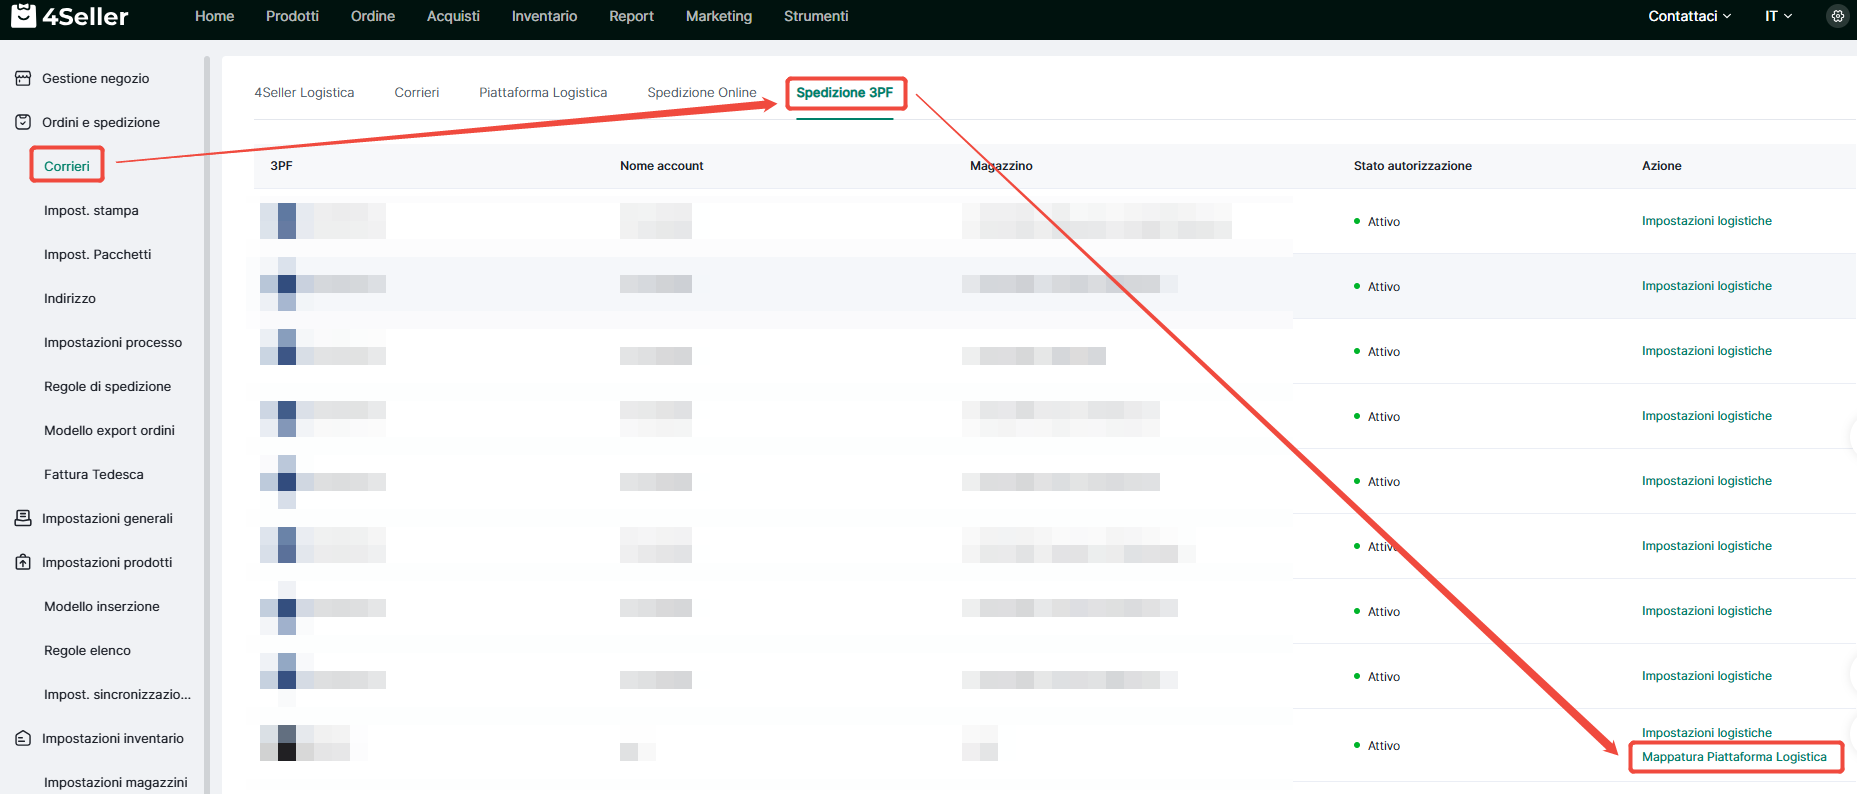Open the settings gear icon
Viewport: 1857px width, 794px height.
coord(1837,16)
